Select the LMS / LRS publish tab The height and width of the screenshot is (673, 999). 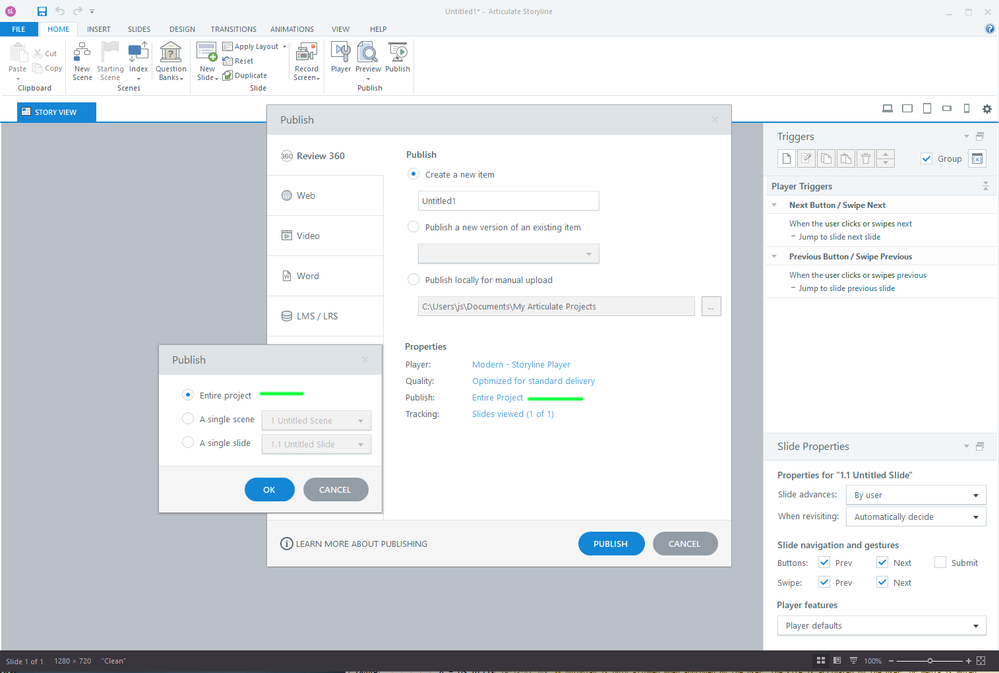click(317, 316)
